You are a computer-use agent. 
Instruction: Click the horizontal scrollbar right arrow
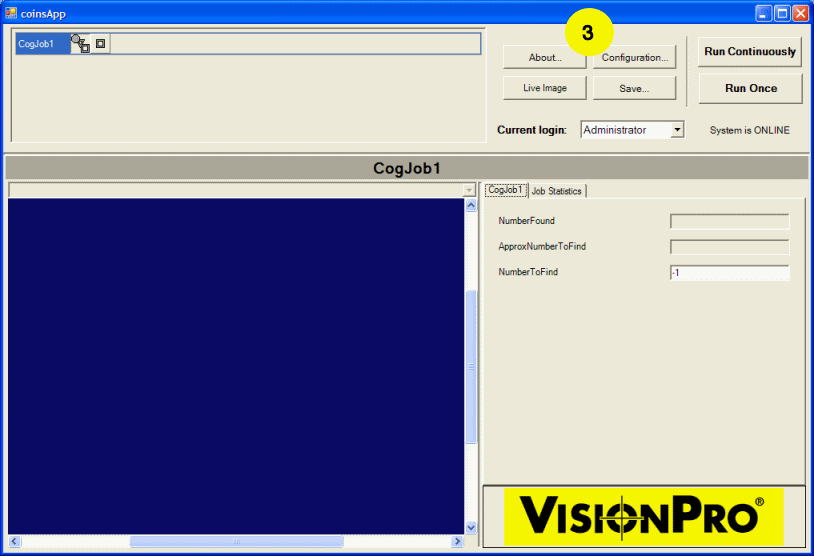[x=458, y=541]
